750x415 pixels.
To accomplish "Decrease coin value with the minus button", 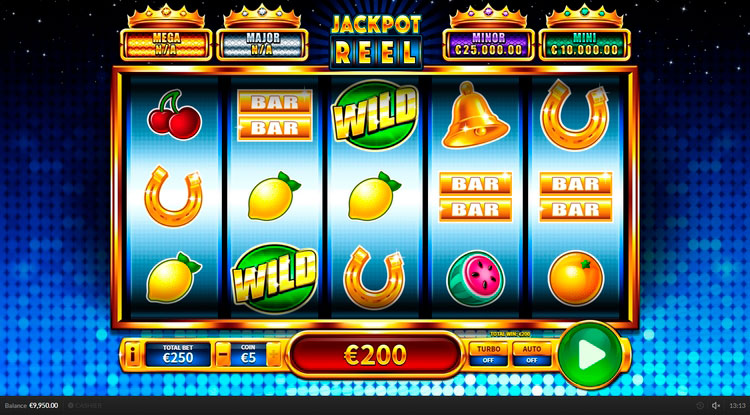I will pyautogui.click(x=222, y=355).
